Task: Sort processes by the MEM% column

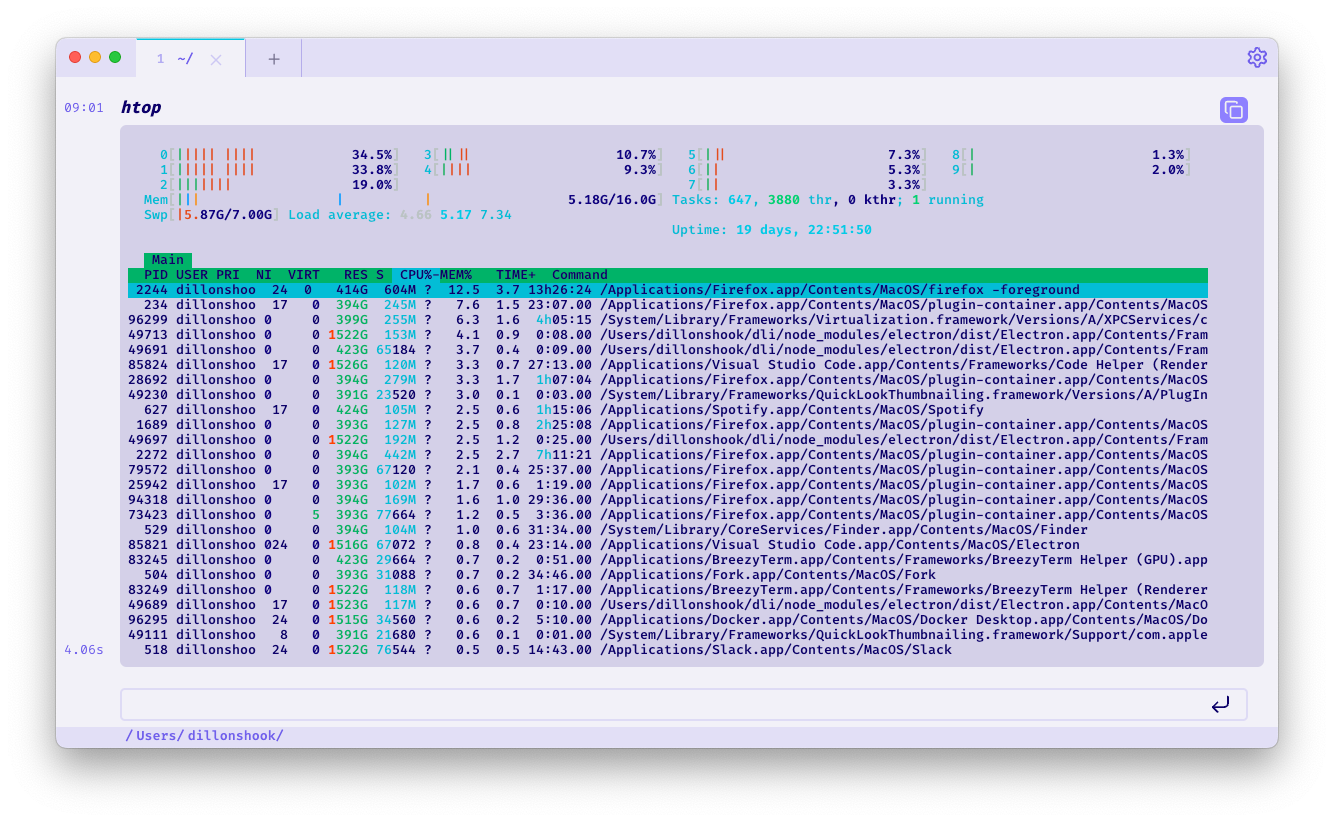Action: [456, 274]
